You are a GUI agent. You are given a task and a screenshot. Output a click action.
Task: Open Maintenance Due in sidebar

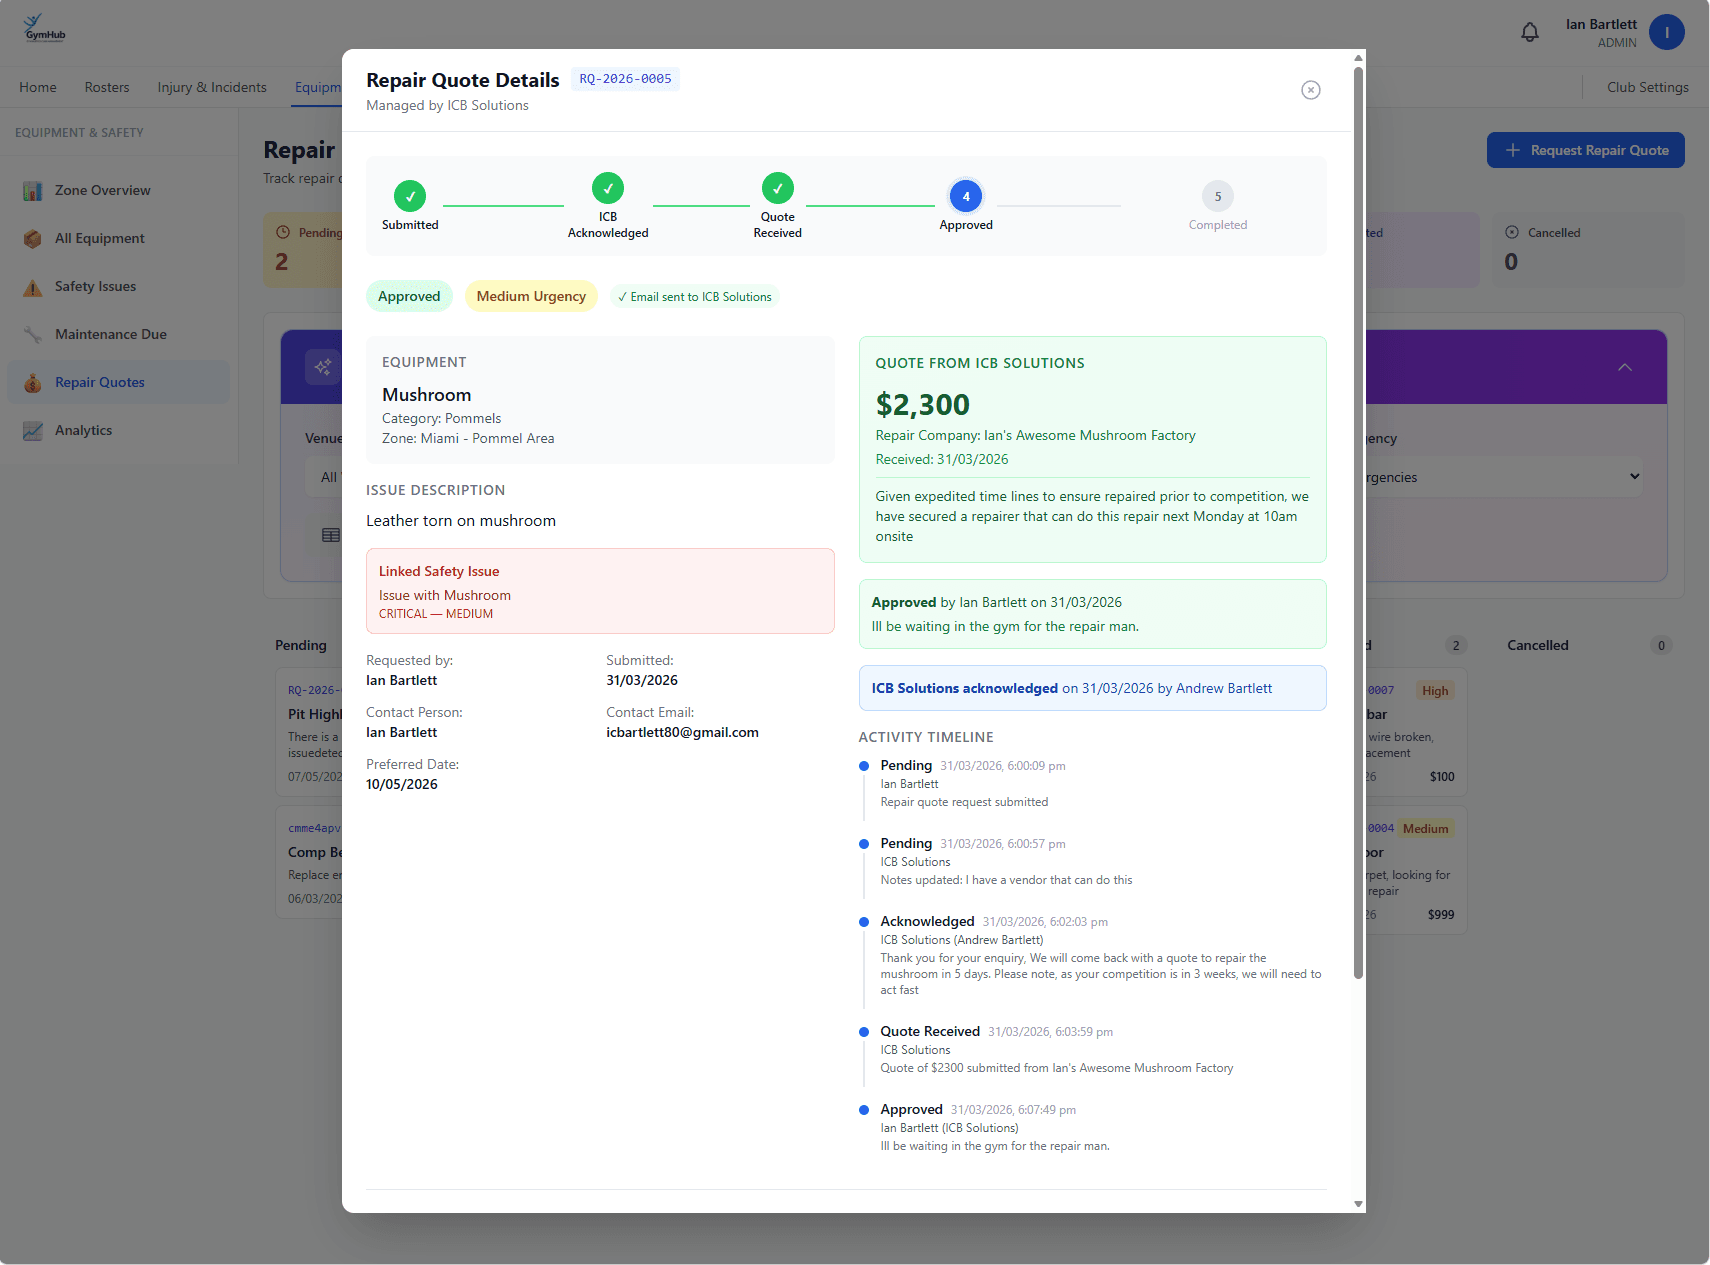tap(118, 334)
